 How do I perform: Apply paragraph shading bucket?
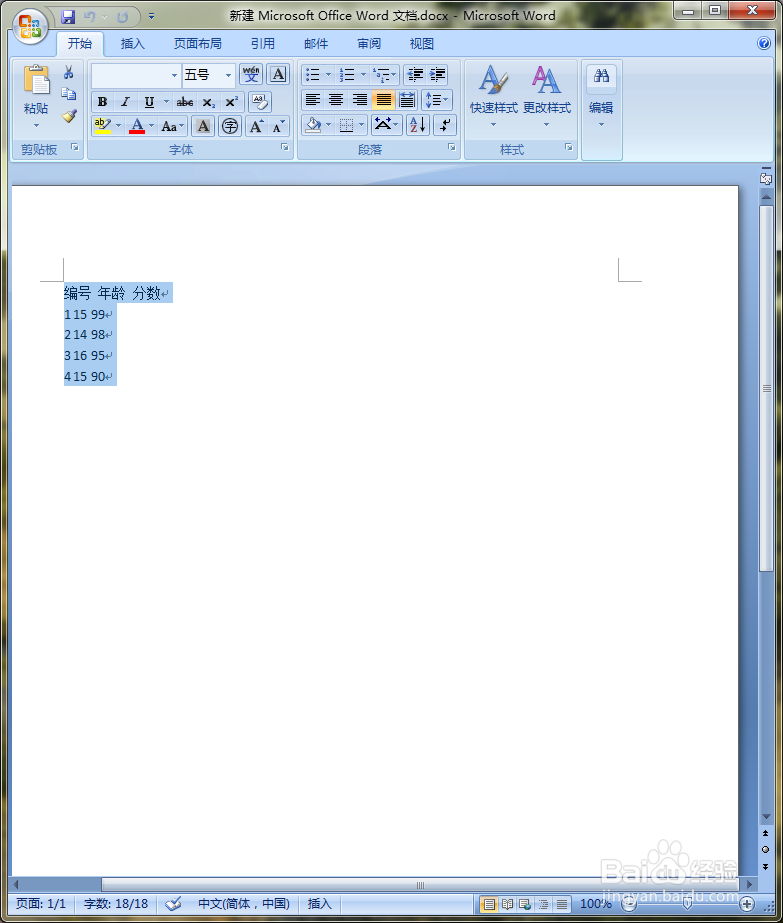[314, 125]
